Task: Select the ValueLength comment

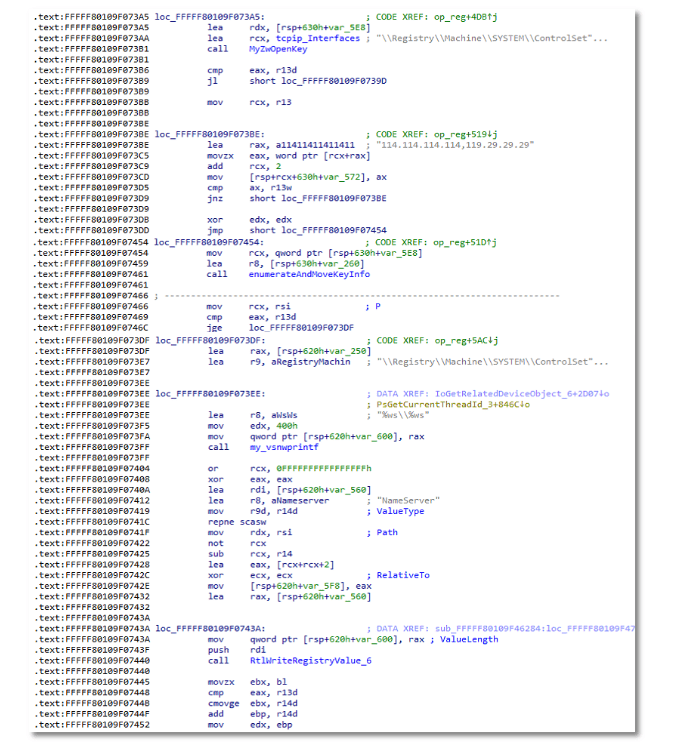Action: 469,639
